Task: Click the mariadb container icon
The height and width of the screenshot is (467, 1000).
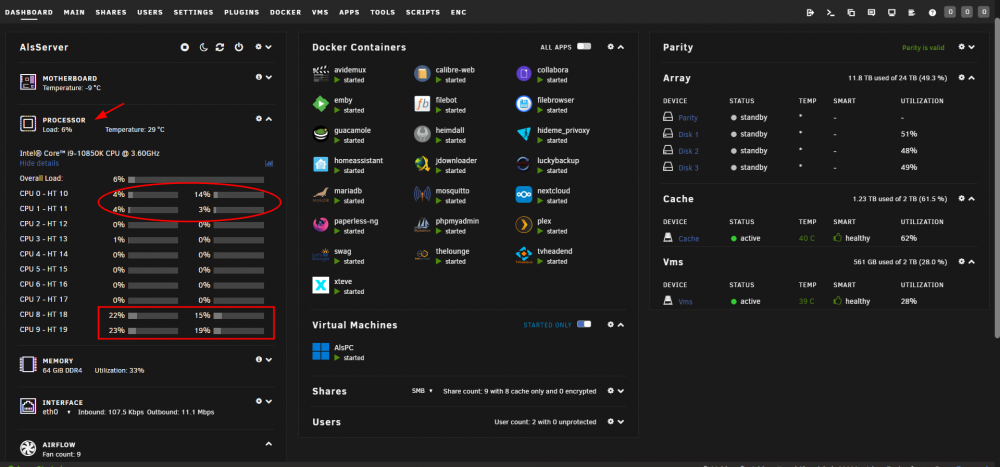Action: [x=321, y=195]
